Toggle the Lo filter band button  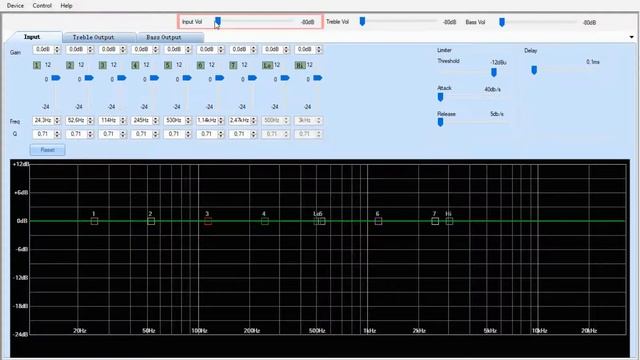267,65
